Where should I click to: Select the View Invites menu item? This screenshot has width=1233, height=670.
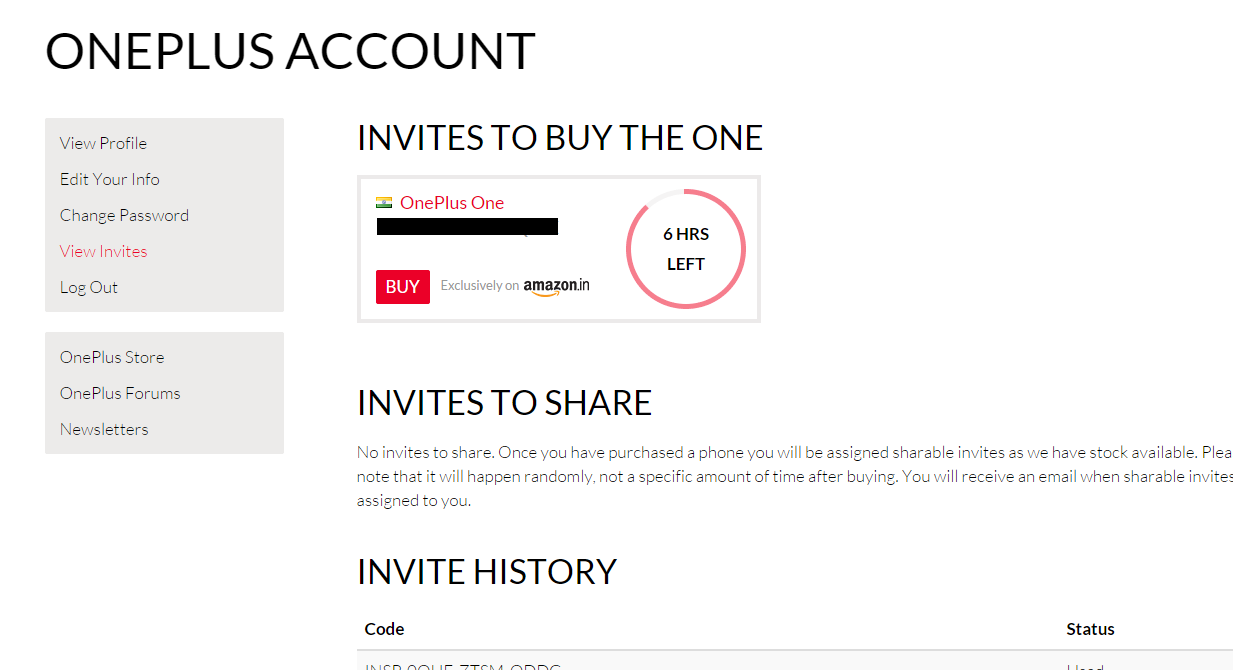tap(103, 251)
